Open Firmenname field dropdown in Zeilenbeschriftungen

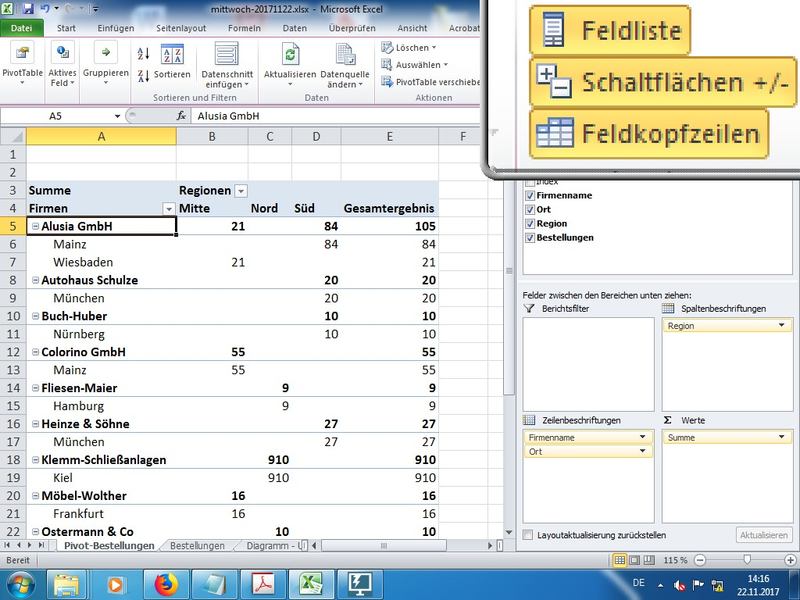point(642,437)
